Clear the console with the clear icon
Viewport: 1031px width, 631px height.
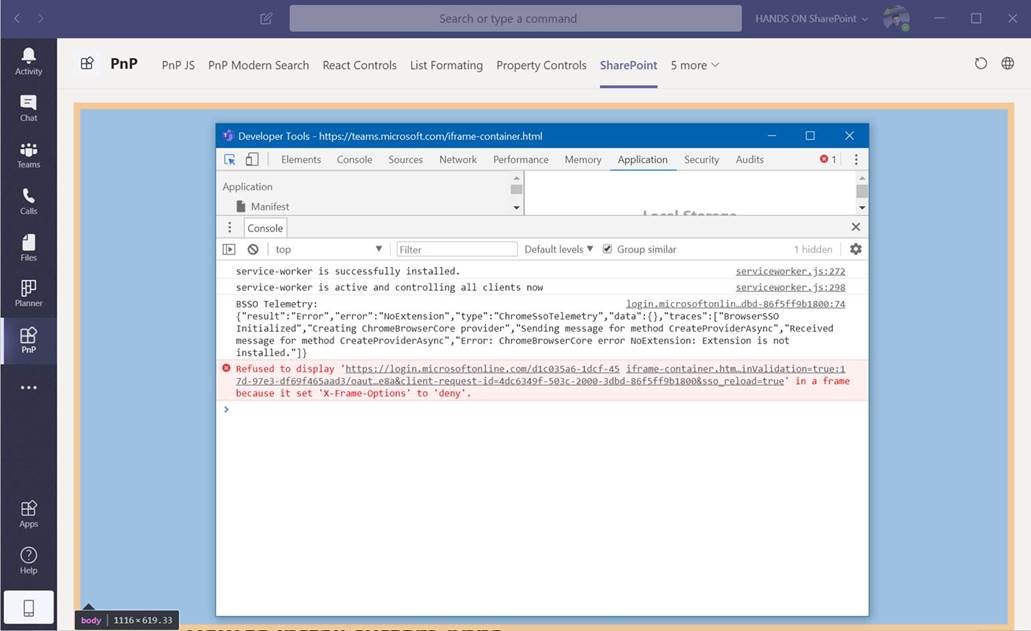(x=253, y=249)
